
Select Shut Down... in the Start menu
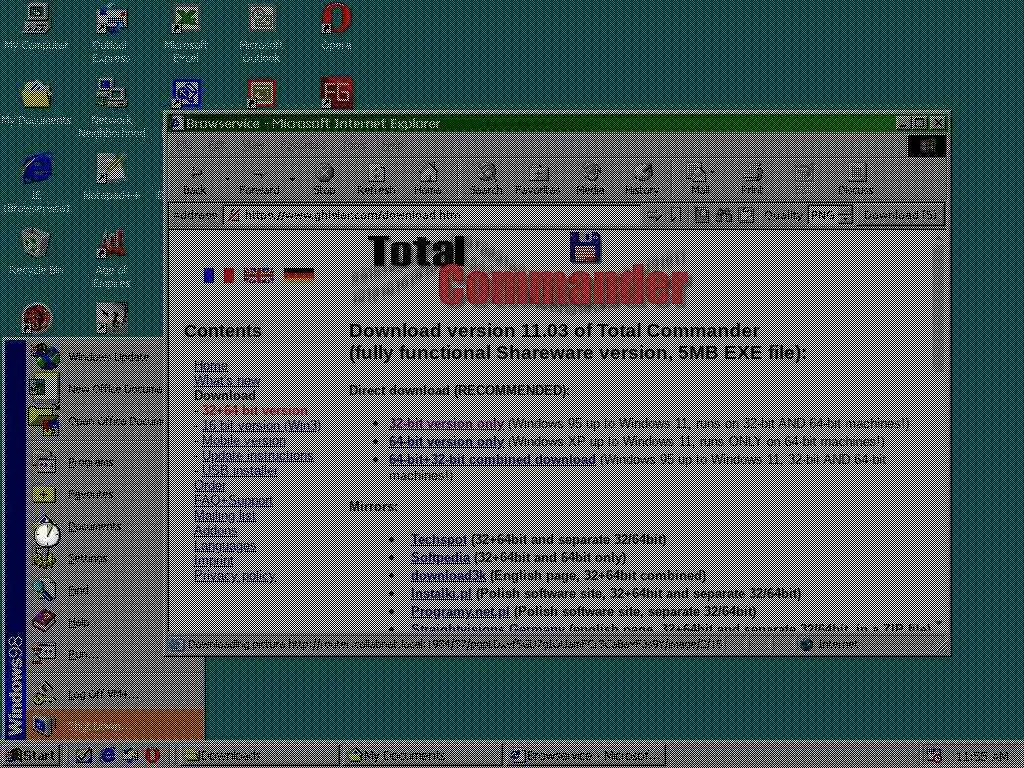pyautogui.click(x=114, y=726)
